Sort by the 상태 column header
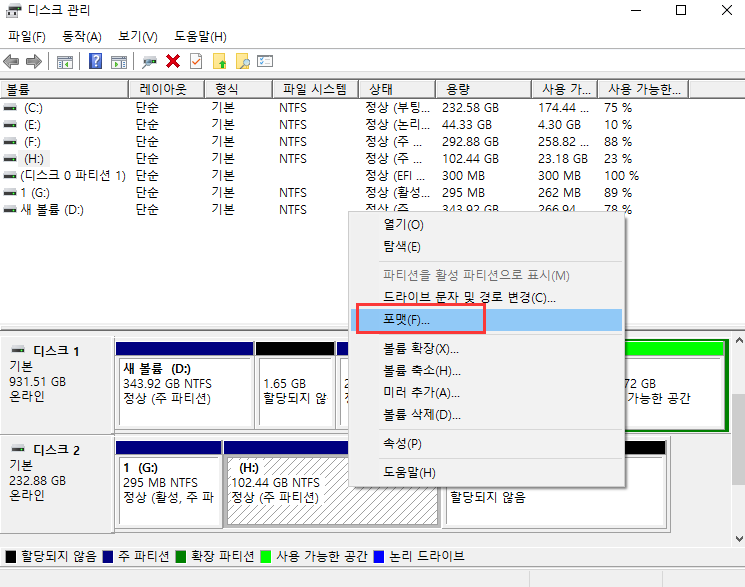 coord(397,89)
